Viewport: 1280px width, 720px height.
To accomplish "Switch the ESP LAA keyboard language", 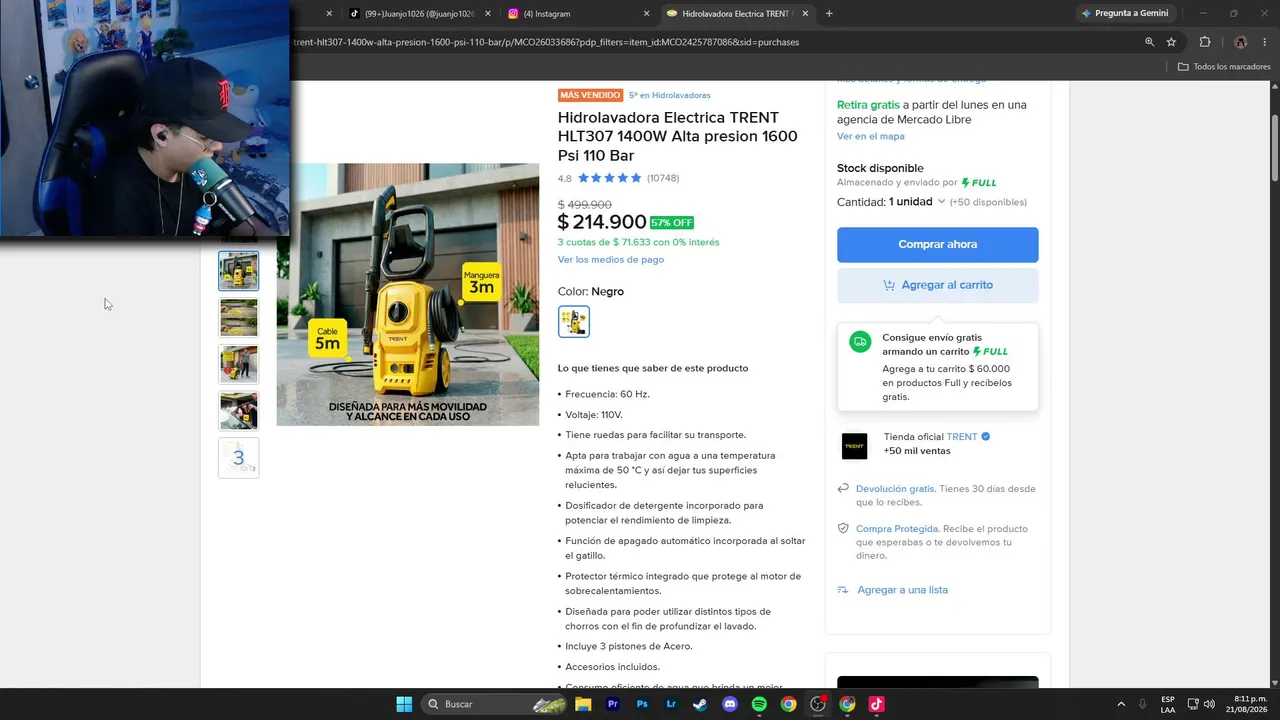I will click(1168, 704).
